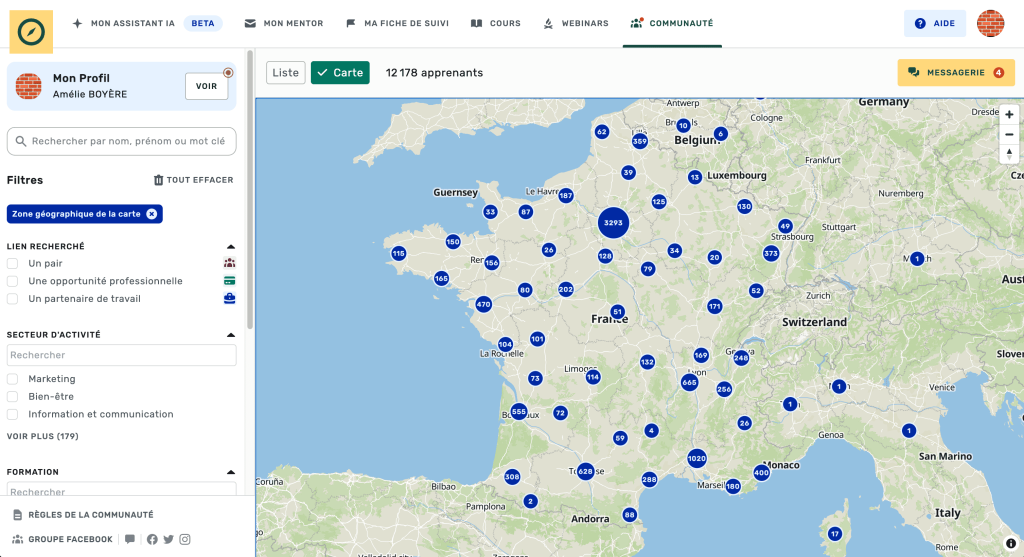Click the map attribution info icon
Image resolution: width=1024 pixels, height=557 pixels.
[1010, 543]
